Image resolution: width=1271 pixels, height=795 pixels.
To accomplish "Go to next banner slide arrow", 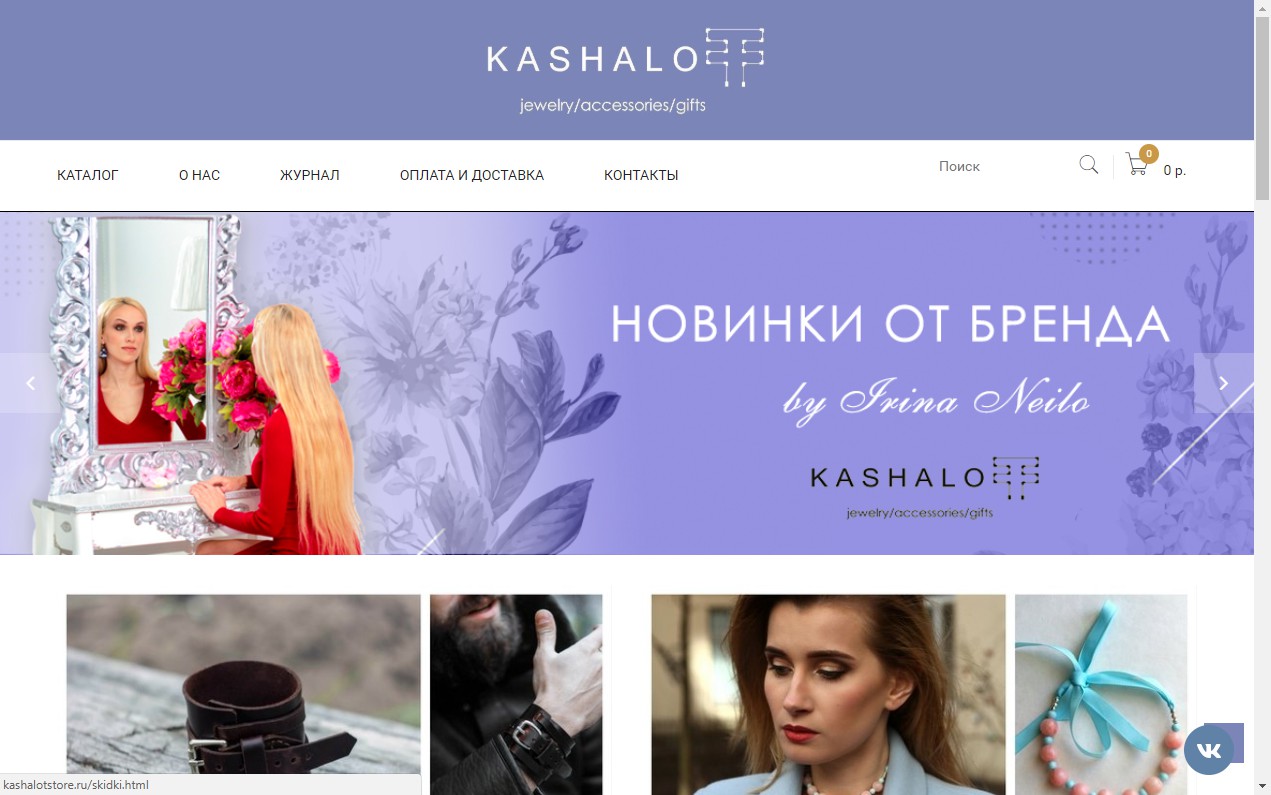I will point(1224,383).
